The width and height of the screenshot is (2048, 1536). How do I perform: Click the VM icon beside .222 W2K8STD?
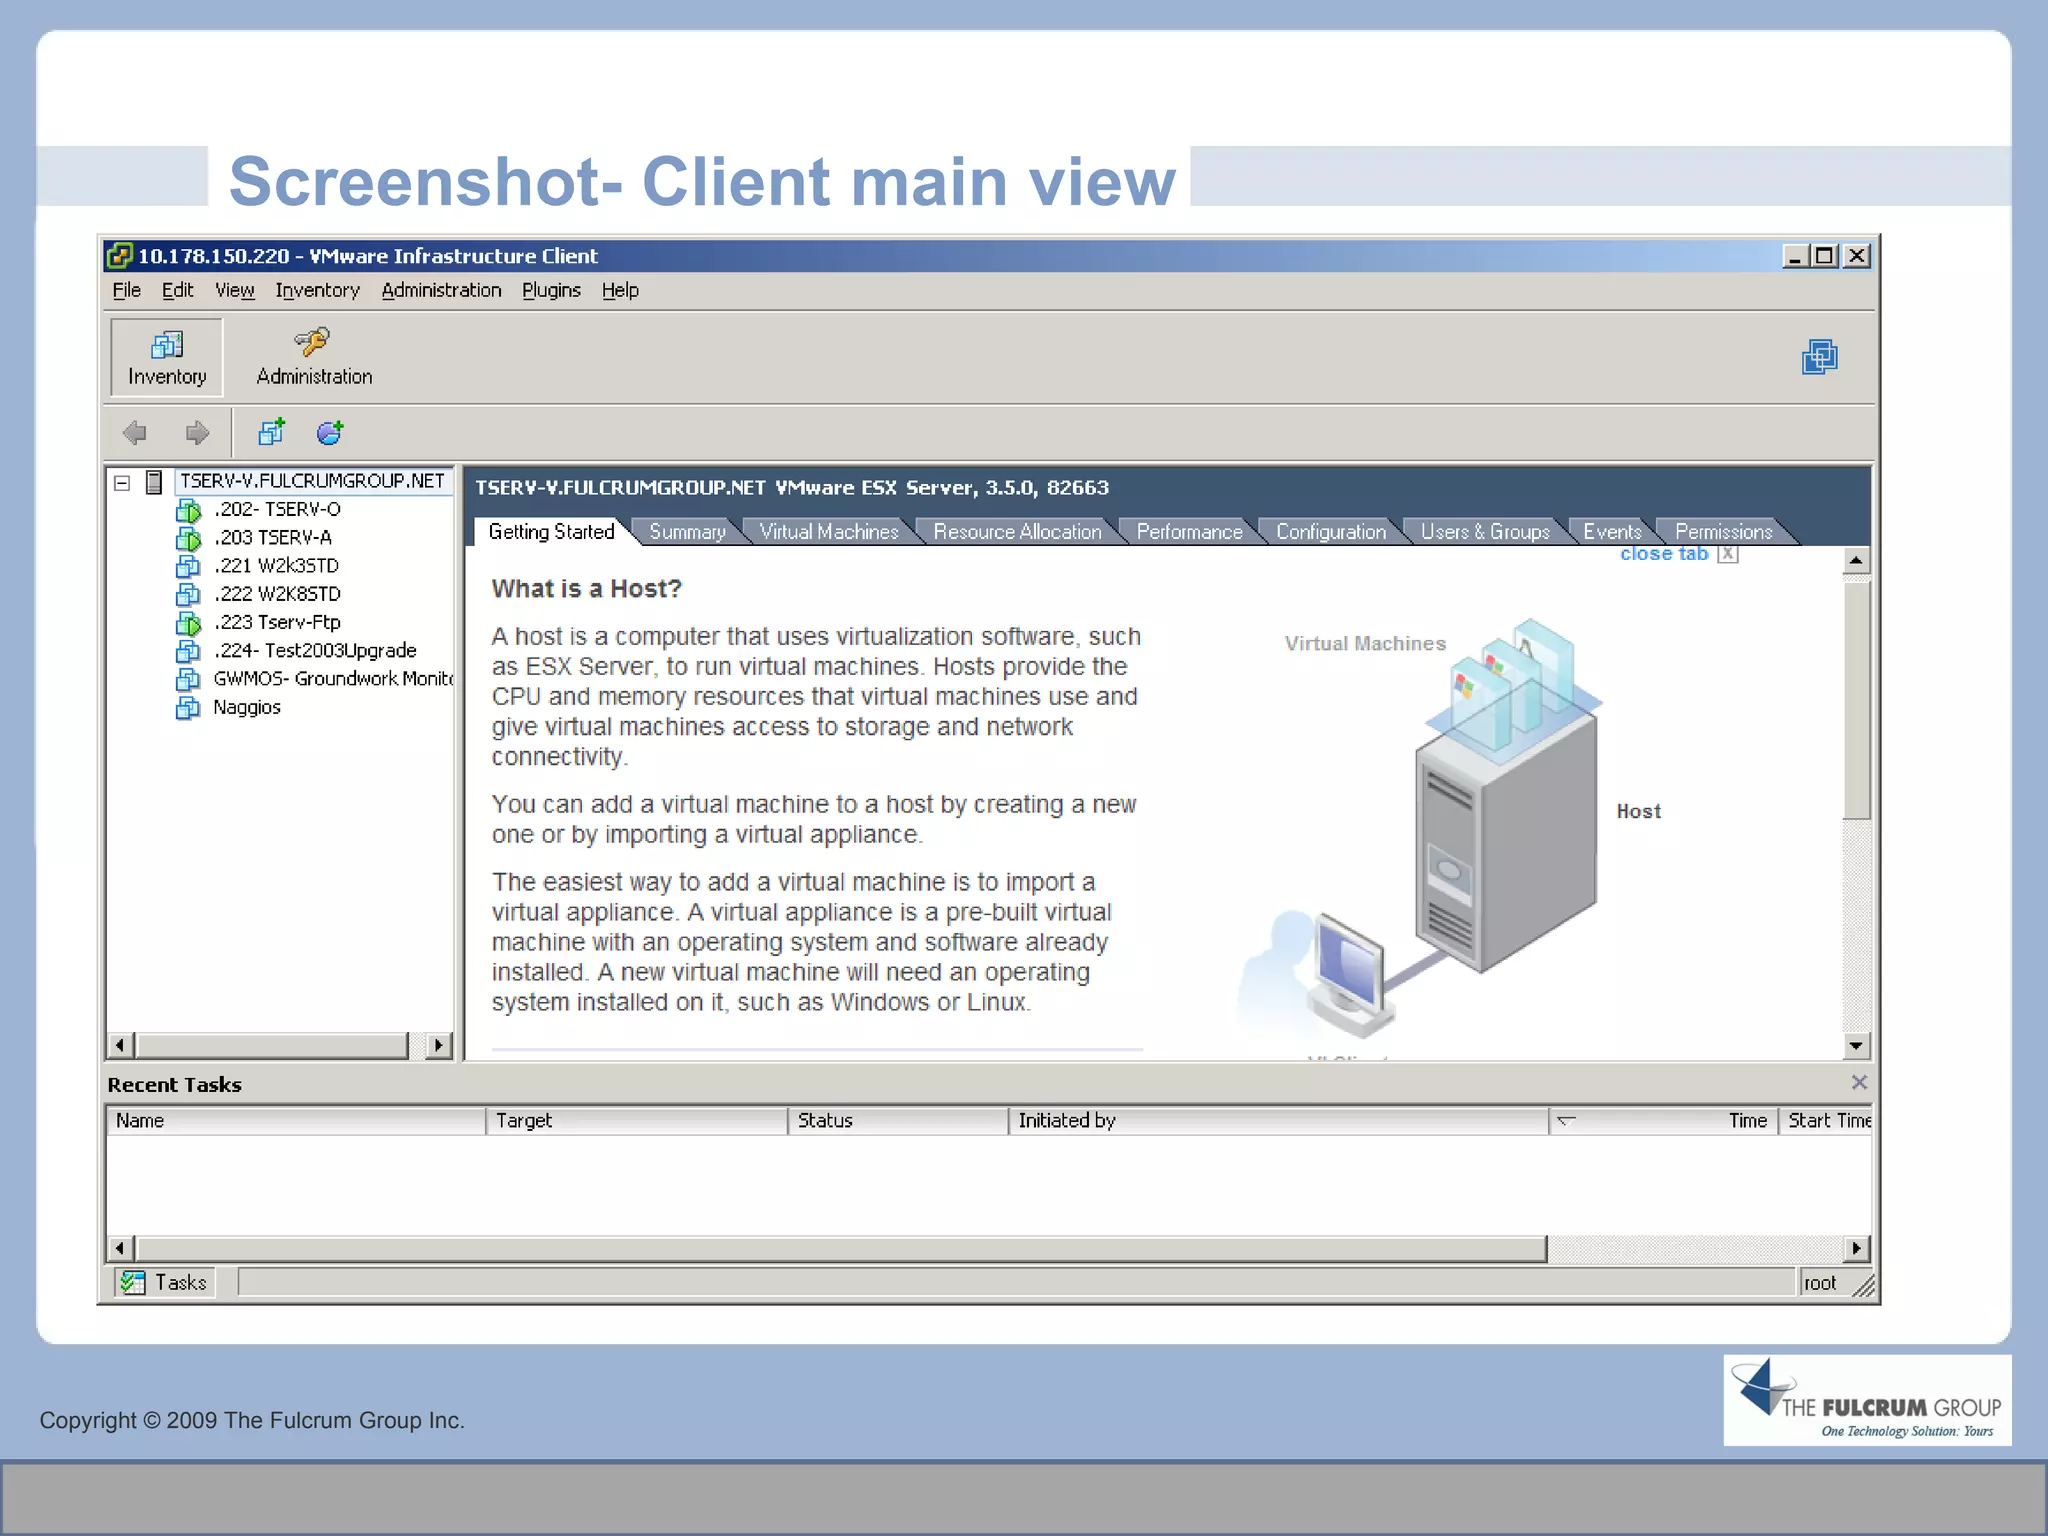(x=188, y=595)
